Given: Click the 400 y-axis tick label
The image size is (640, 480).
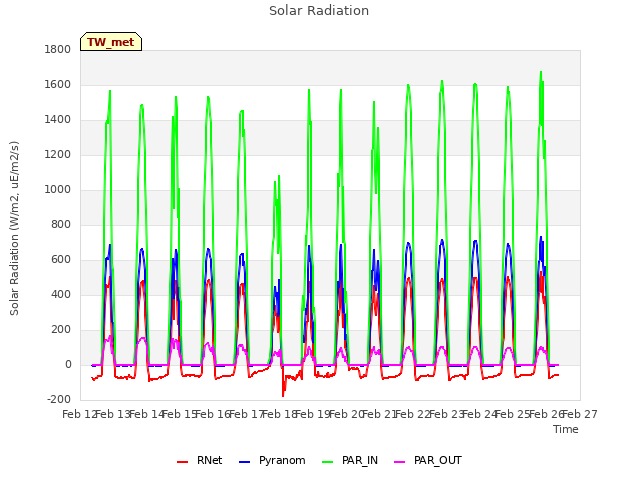Looking at the screenshot, I should [x=61, y=295].
